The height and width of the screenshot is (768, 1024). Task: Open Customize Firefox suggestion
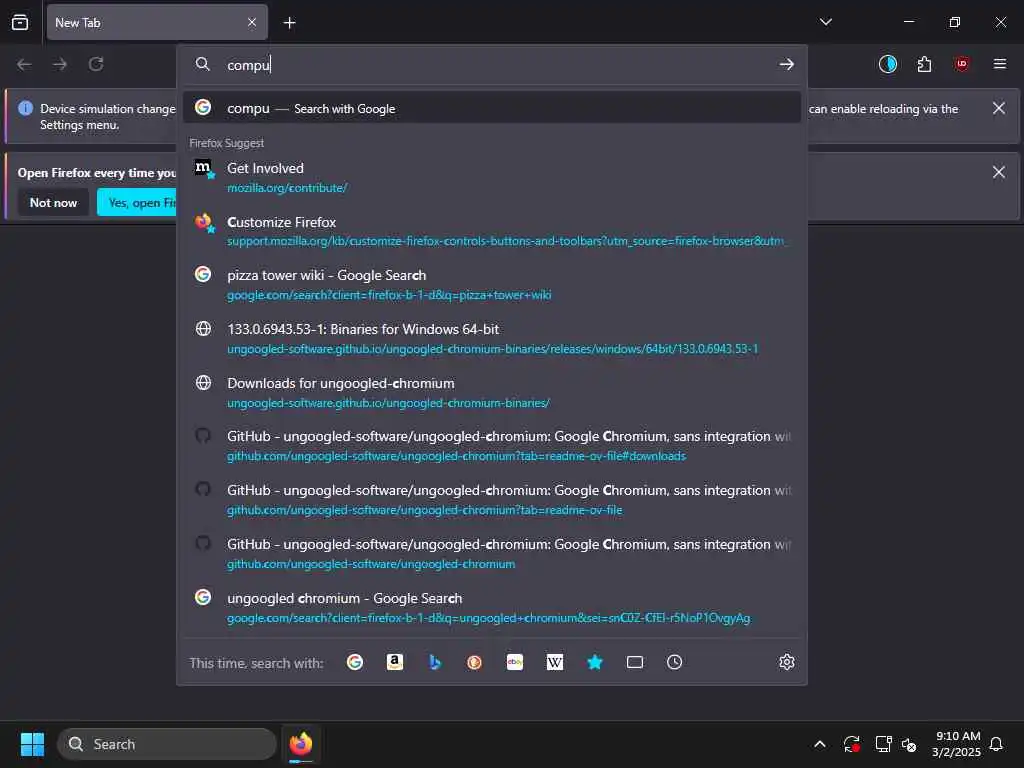492,231
